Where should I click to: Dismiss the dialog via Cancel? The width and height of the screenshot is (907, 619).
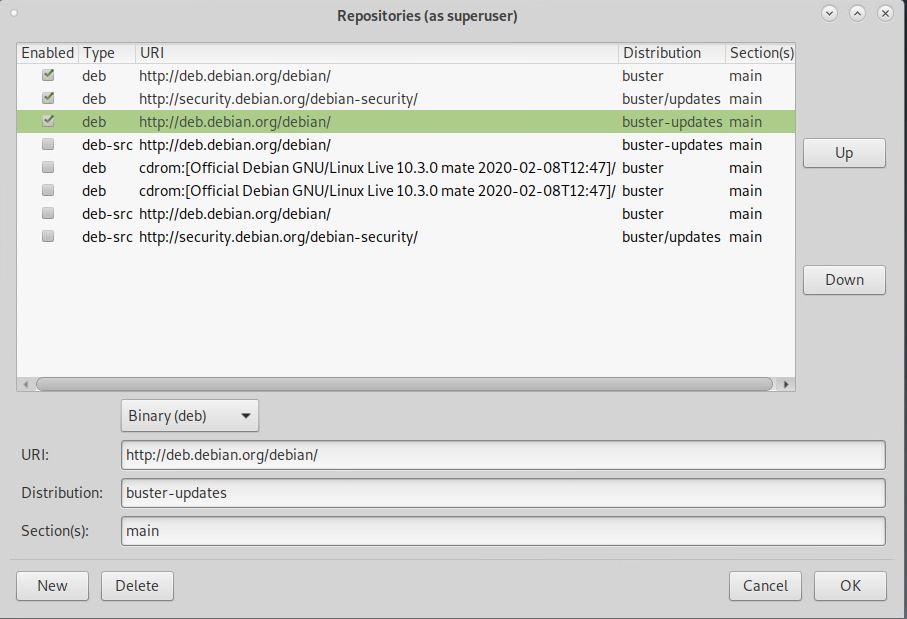pyautogui.click(x=765, y=586)
